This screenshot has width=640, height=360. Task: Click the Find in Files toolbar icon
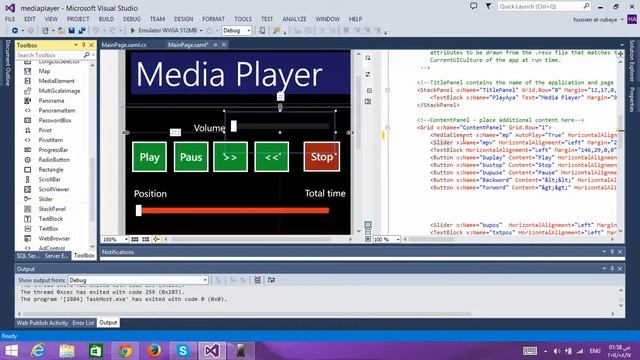277,31
